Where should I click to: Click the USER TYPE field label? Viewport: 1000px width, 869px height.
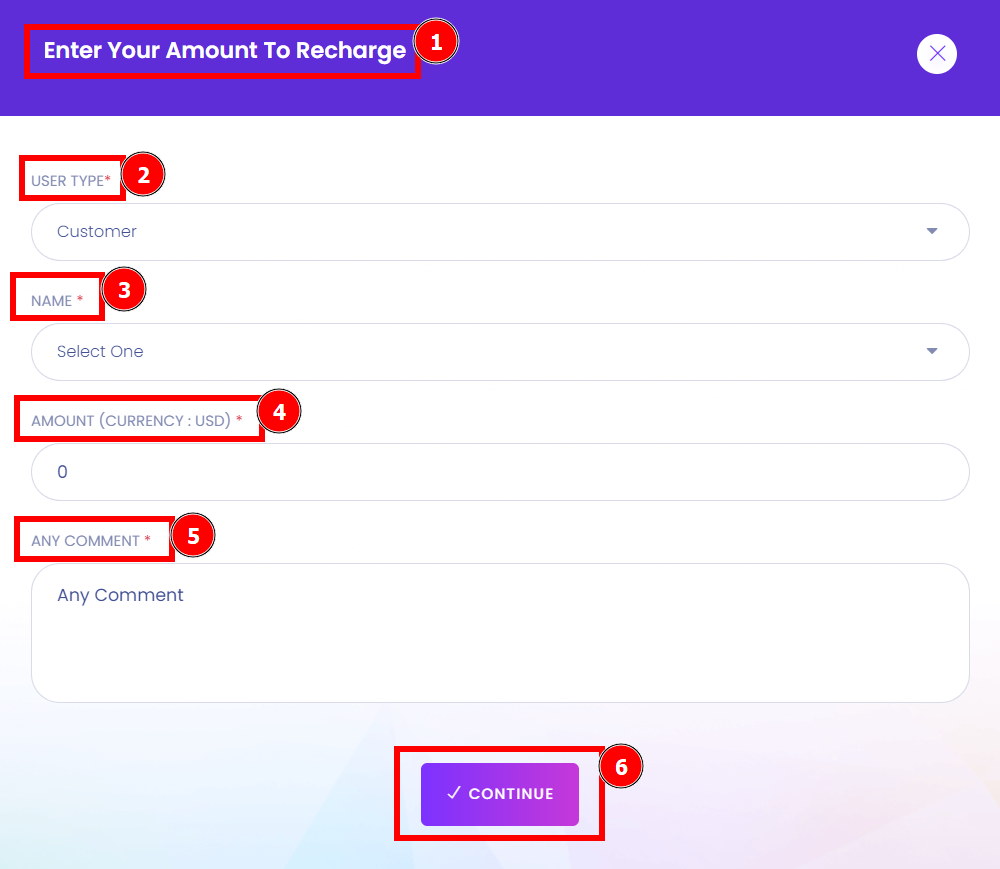click(x=71, y=180)
